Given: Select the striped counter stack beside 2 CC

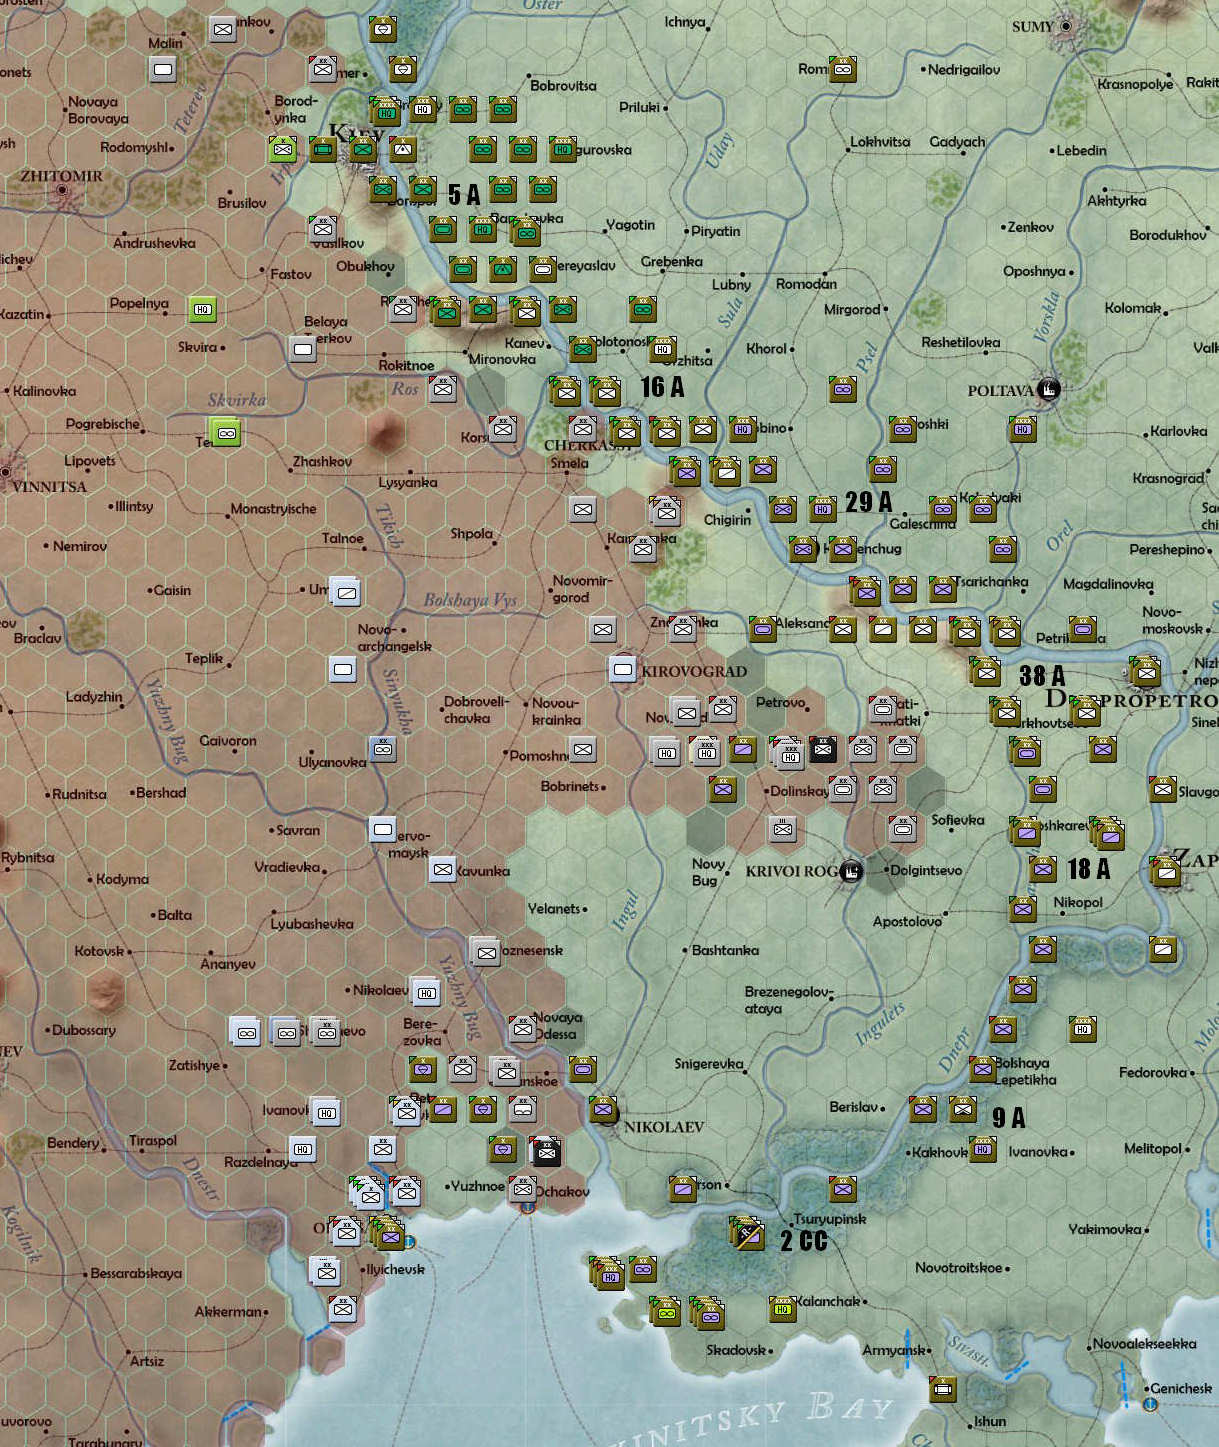Looking at the screenshot, I should click(747, 1235).
